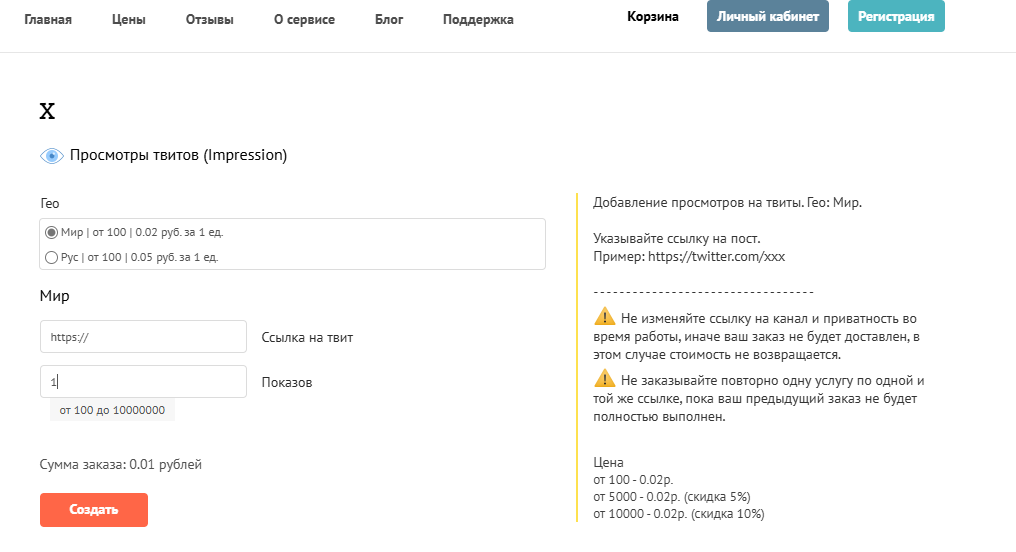1016x552 pixels.
Task: Click the example https://twitter.com/xxx text
Action: 716,257
